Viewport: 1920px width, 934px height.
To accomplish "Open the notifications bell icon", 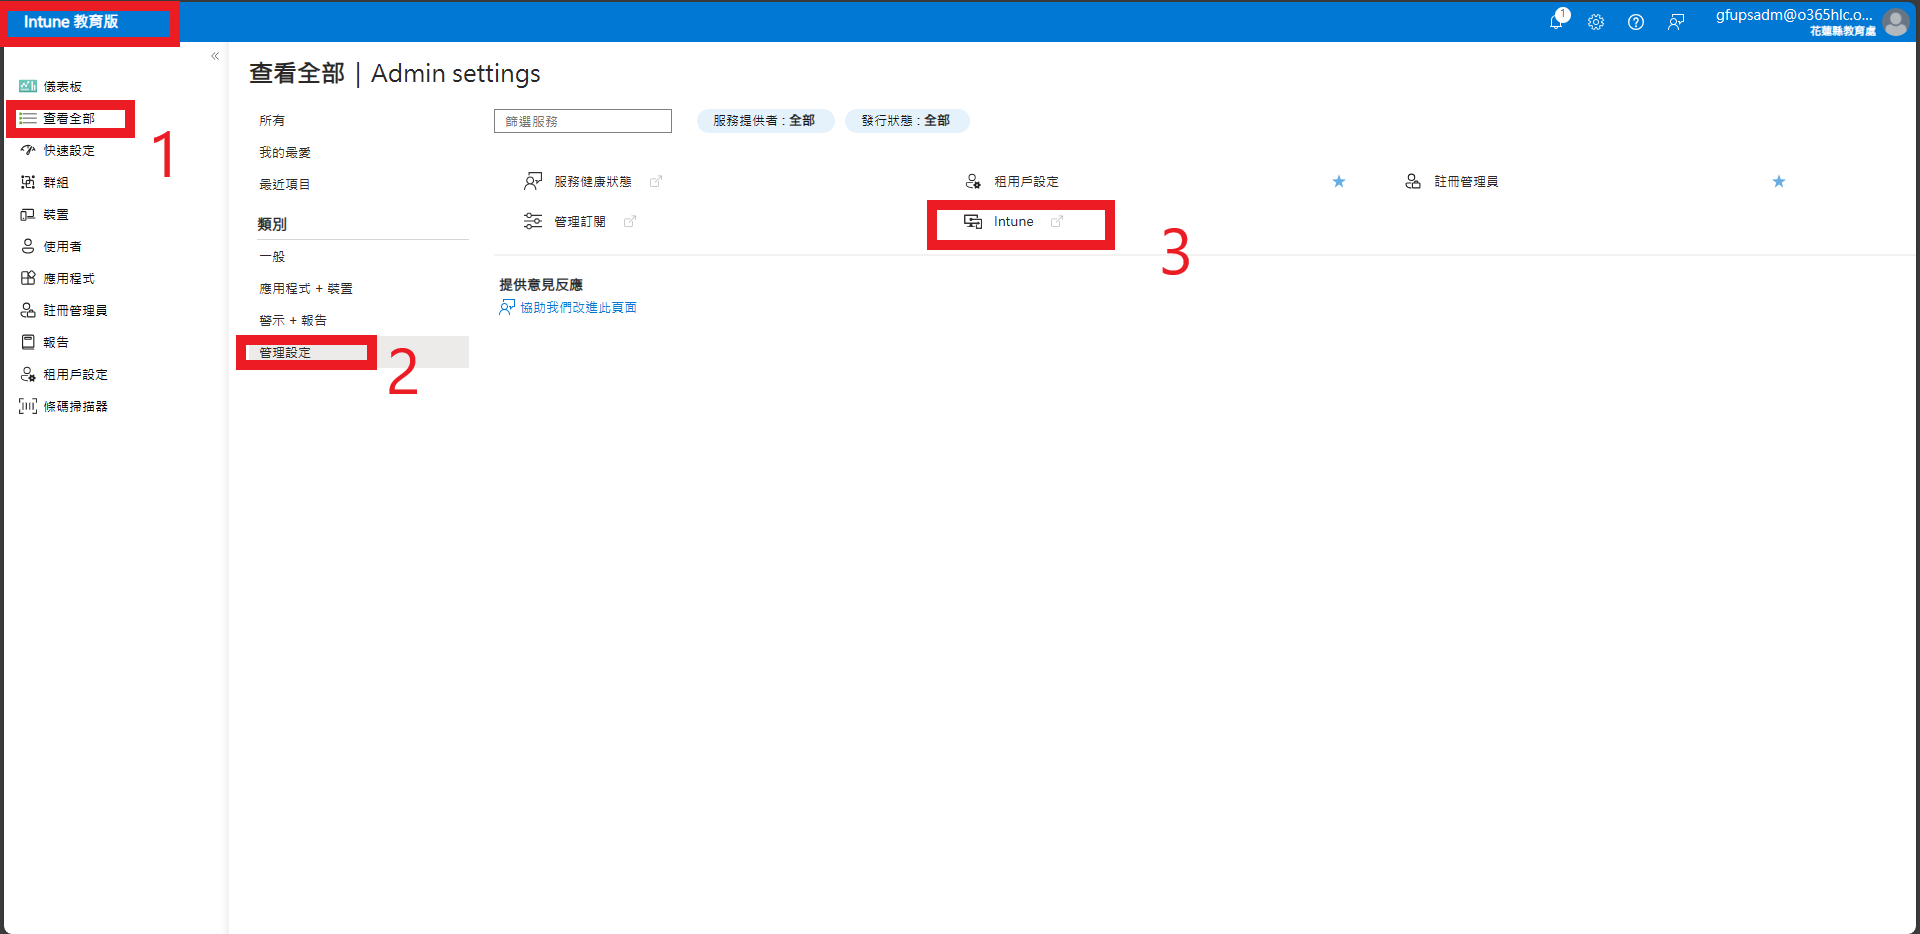I will 1556,21.
